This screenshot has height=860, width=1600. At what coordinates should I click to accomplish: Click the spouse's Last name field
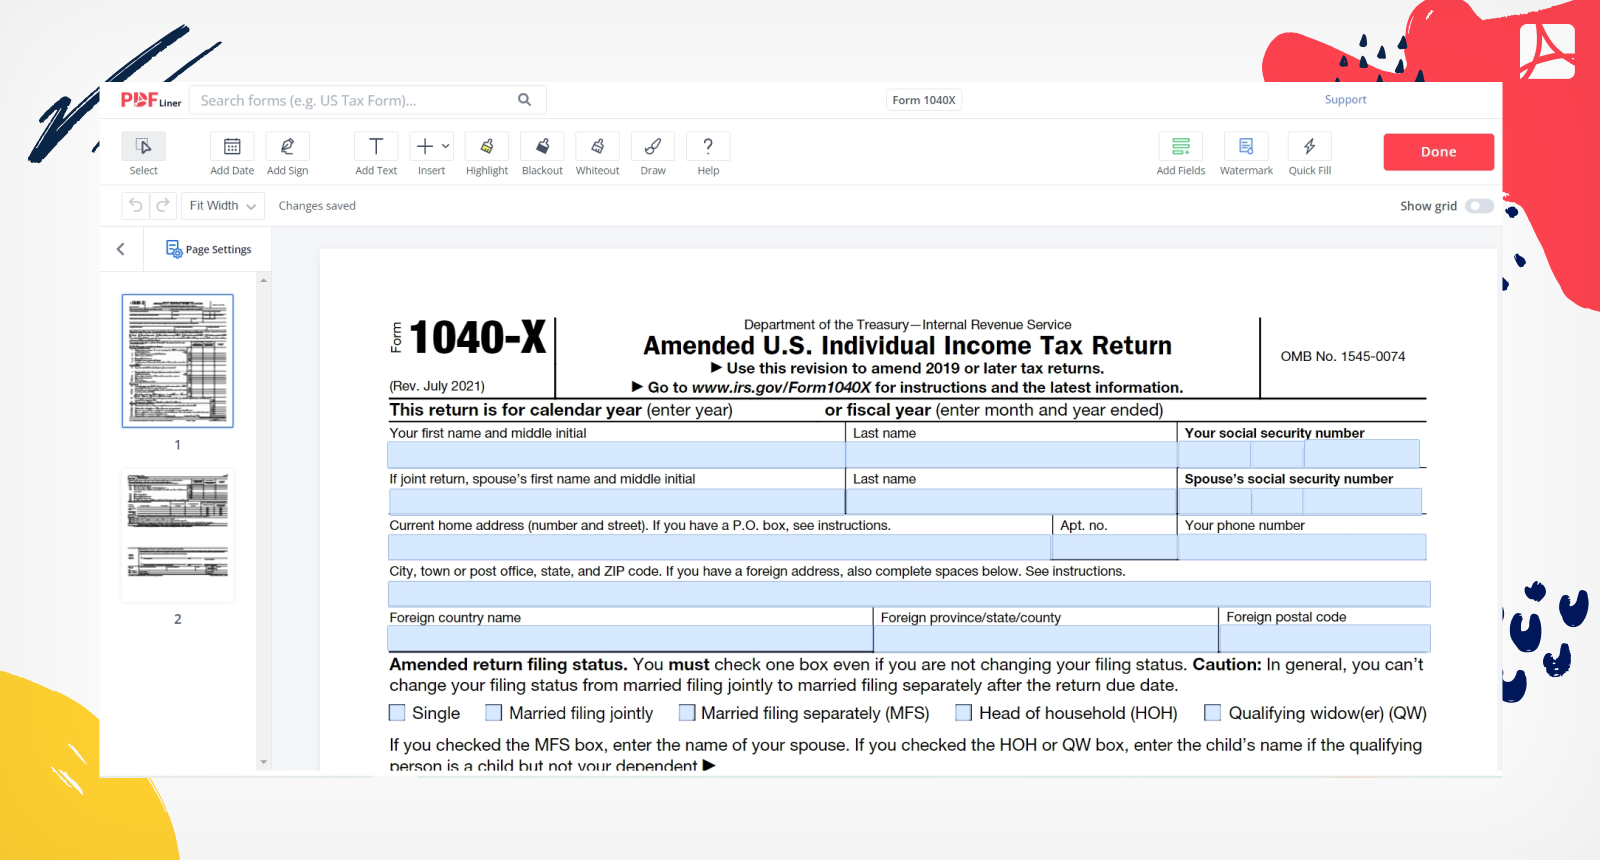[1011, 501]
